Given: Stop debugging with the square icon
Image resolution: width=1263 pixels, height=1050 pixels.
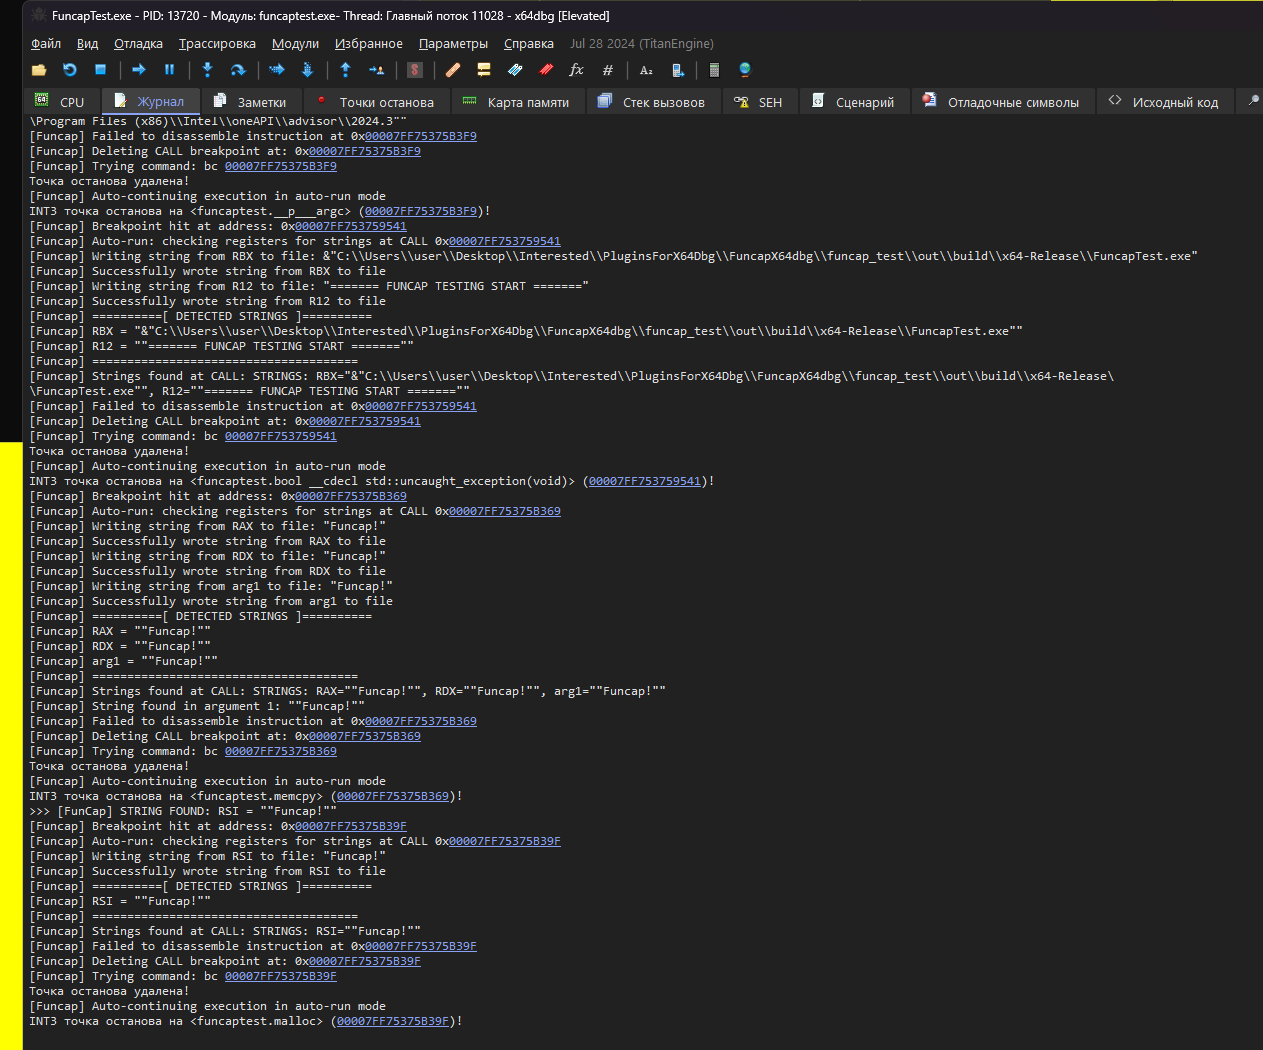Looking at the screenshot, I should pos(100,70).
